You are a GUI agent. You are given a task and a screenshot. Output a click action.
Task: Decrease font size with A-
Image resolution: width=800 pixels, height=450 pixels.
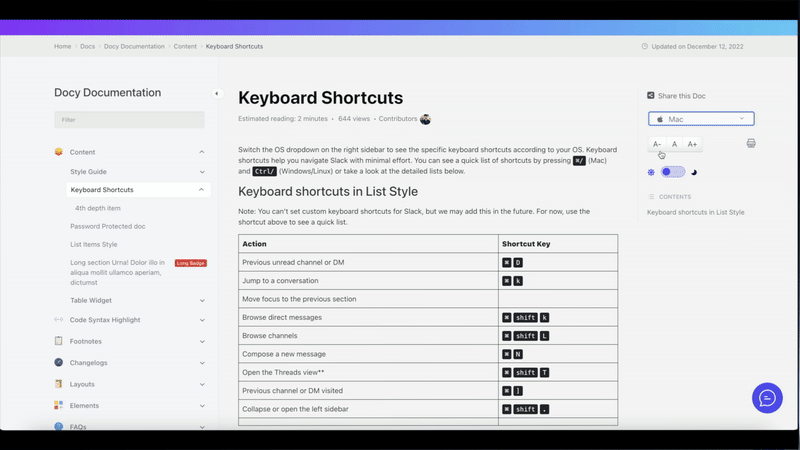pos(657,144)
